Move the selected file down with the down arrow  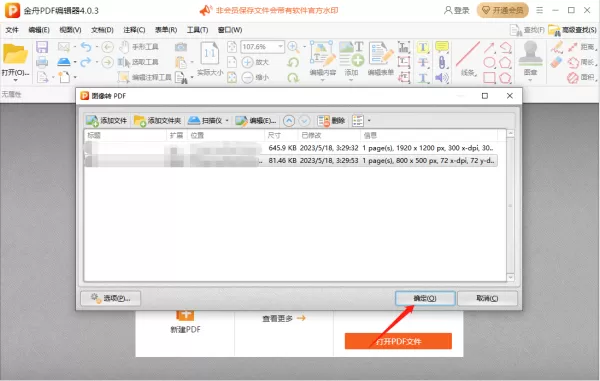pyautogui.click(x=304, y=121)
